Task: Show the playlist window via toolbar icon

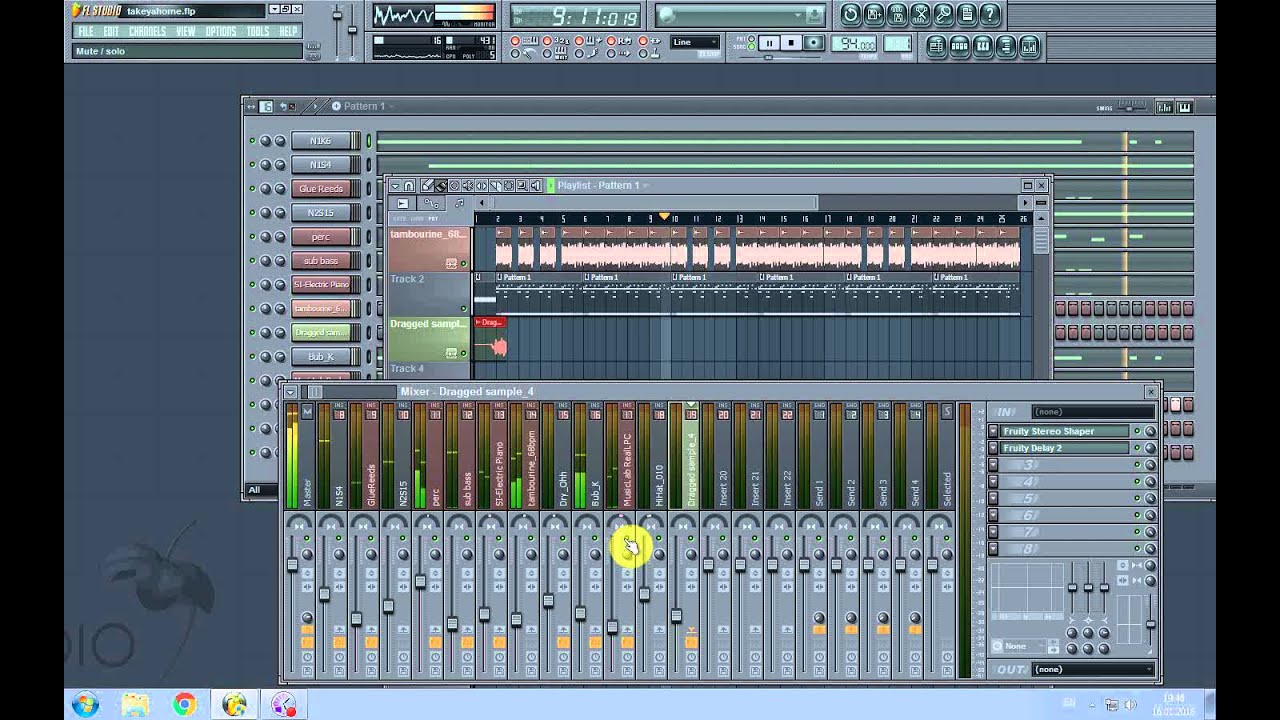Action: [937, 46]
